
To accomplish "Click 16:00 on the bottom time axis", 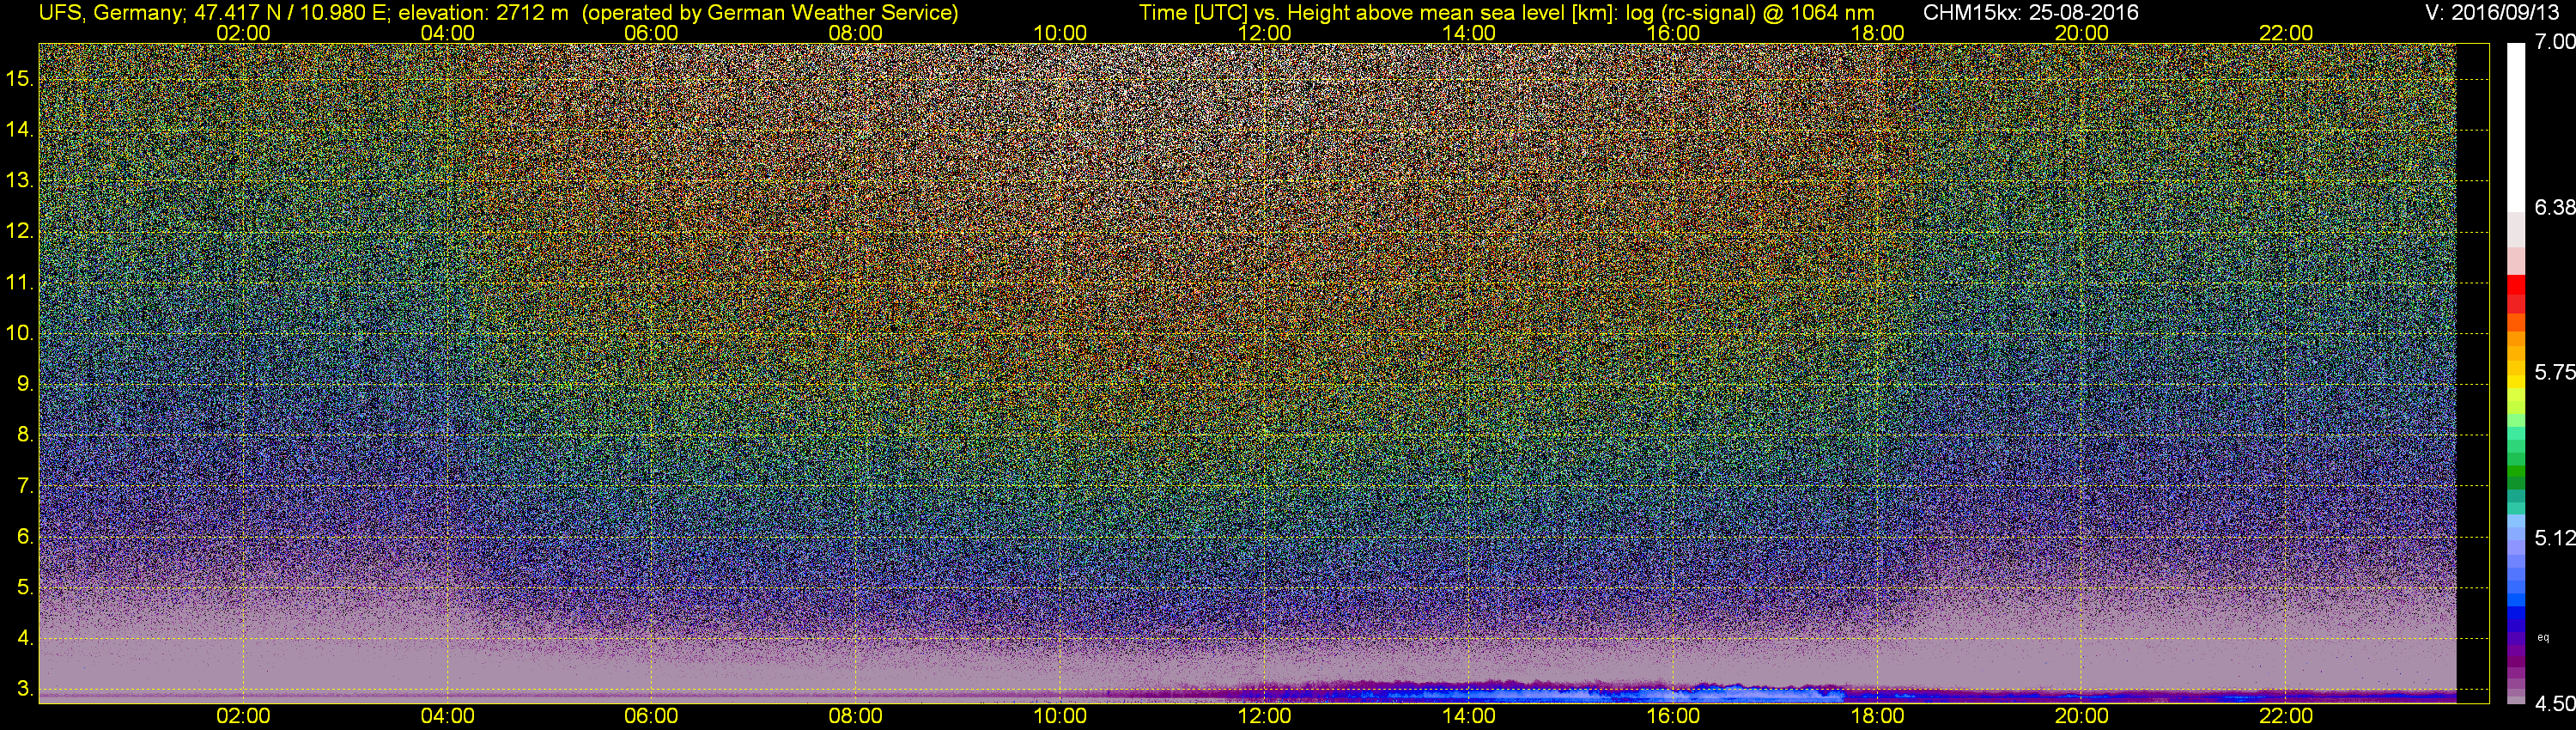I will click(x=1673, y=716).
